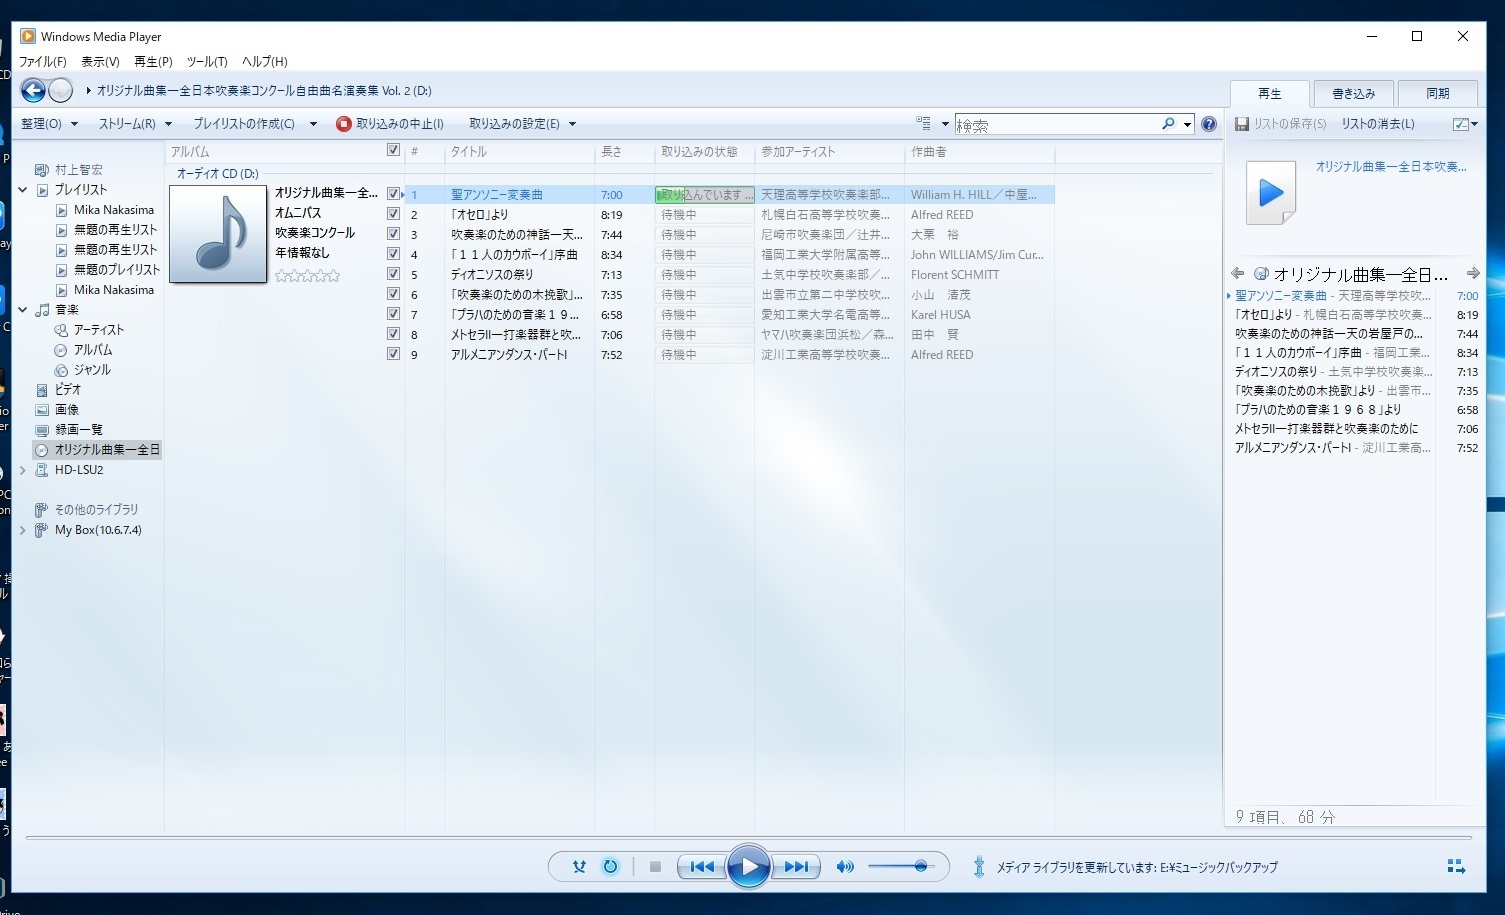The width and height of the screenshot is (1505, 915).
Task: Skip to the next track
Action: (796, 867)
